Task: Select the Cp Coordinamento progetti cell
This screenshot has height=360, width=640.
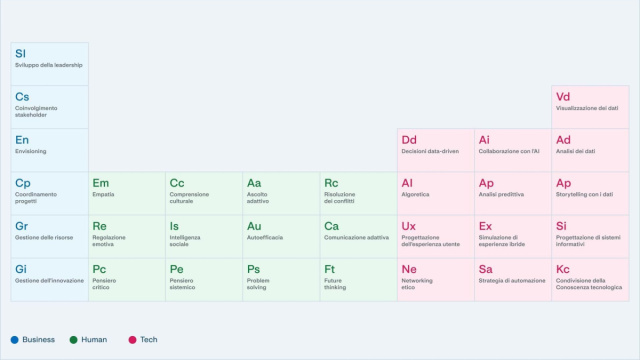Action: tap(49, 193)
